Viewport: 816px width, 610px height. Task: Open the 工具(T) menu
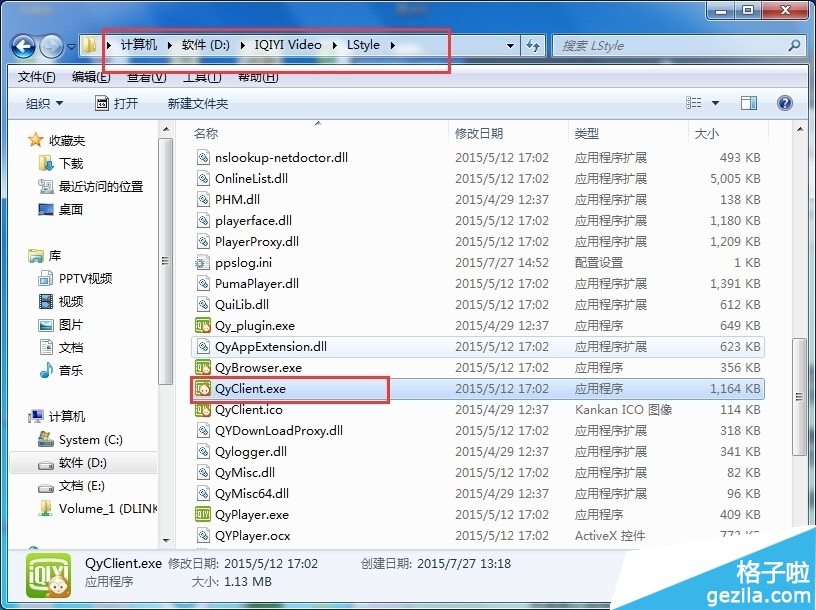202,77
